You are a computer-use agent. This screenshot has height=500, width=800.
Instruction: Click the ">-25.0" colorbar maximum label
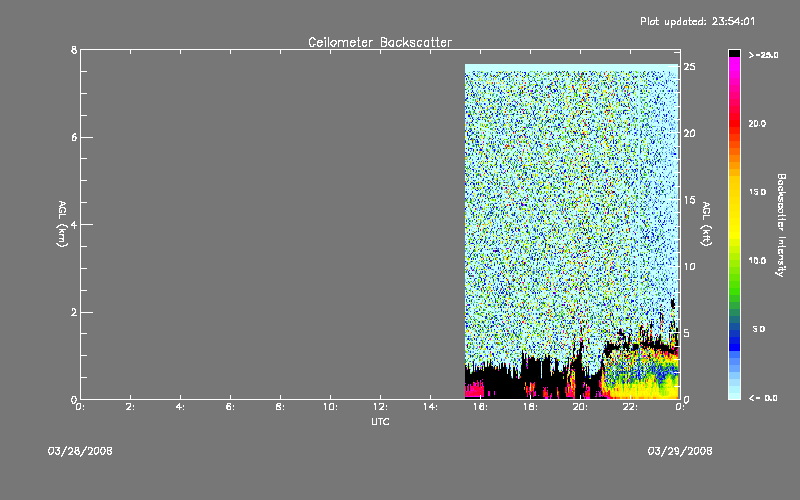763,55
